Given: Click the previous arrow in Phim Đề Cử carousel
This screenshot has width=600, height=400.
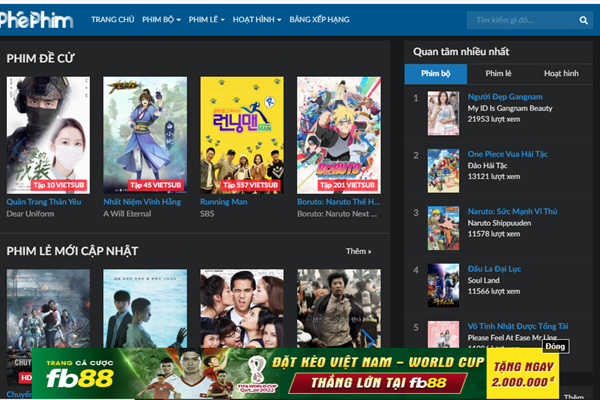Looking at the screenshot, I should 20,149.
